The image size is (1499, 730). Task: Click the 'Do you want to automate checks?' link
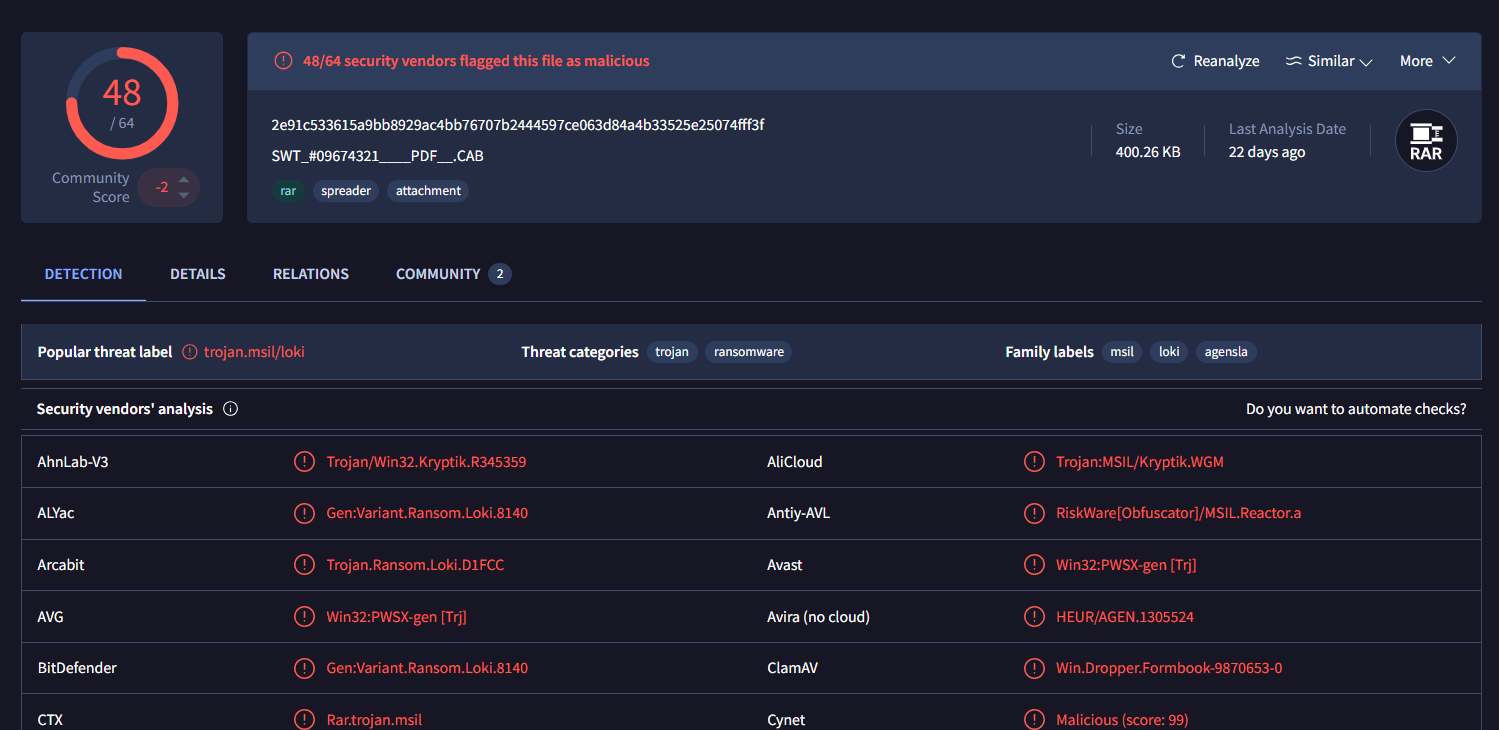[x=1356, y=409]
